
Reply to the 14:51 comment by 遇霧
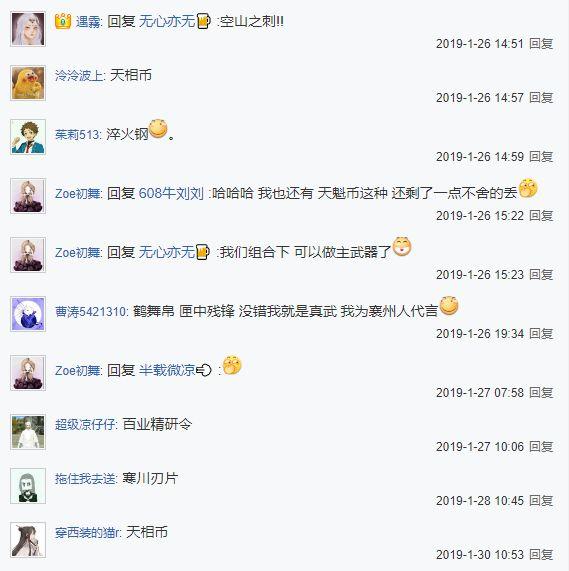tap(541, 44)
